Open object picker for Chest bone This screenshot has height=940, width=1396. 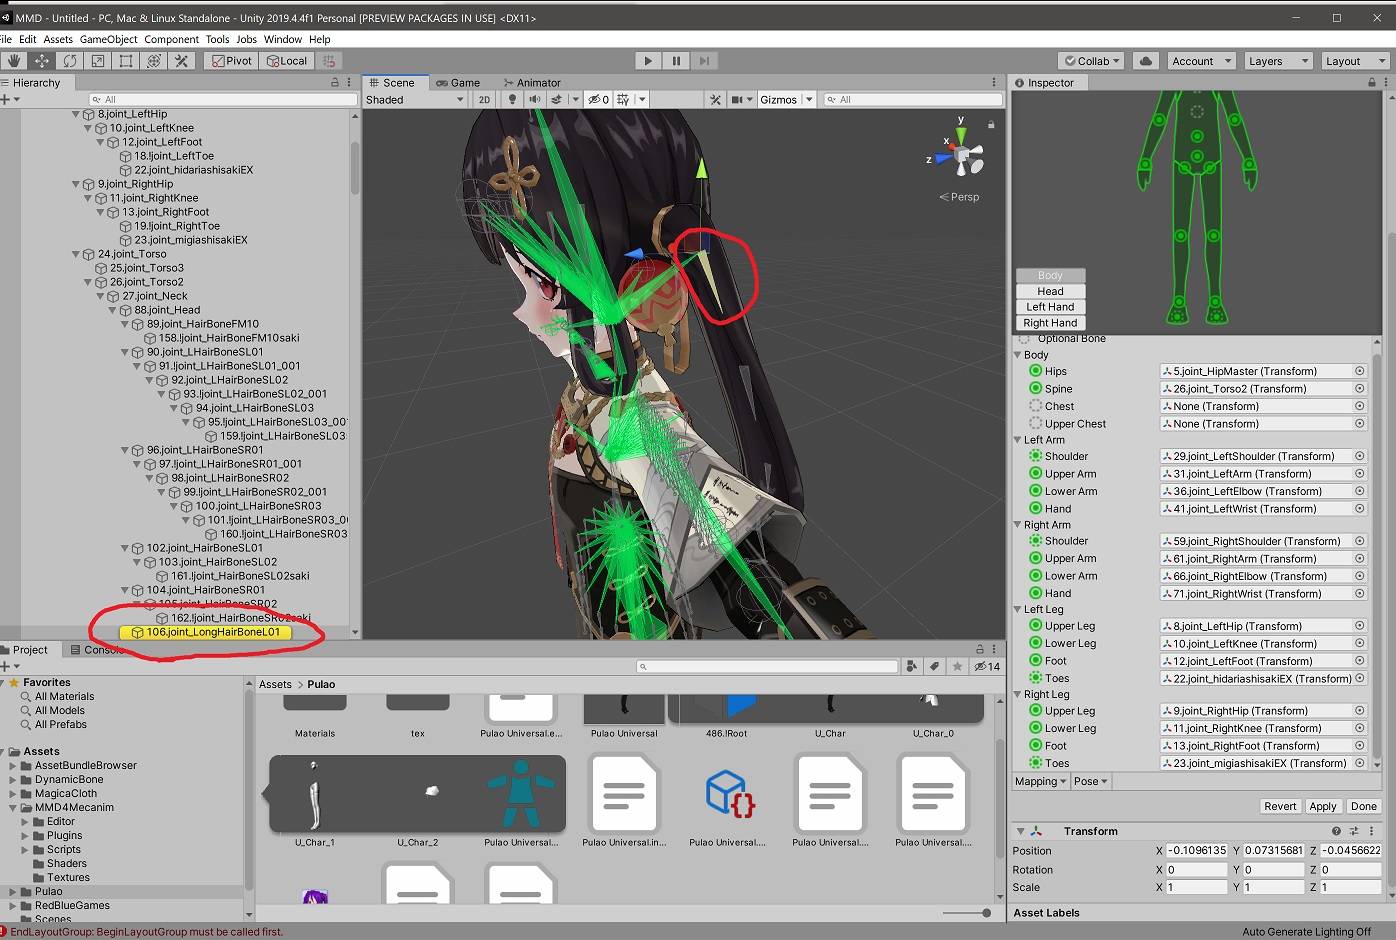tap(1360, 406)
